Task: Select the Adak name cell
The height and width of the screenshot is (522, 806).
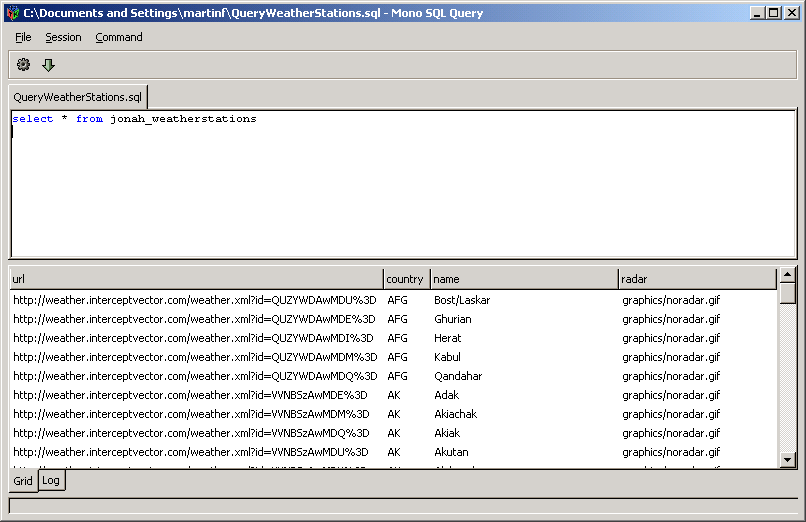Action: tap(447, 395)
